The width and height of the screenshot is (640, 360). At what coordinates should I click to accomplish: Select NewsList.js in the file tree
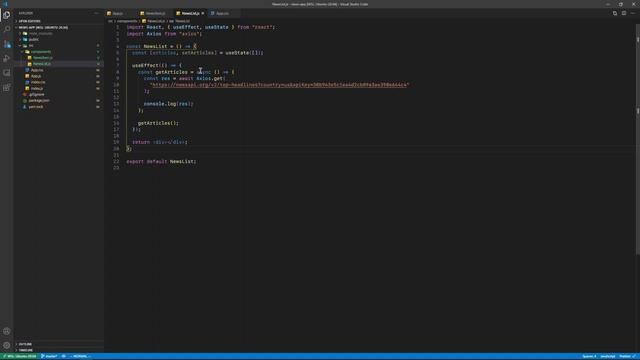pos(42,64)
